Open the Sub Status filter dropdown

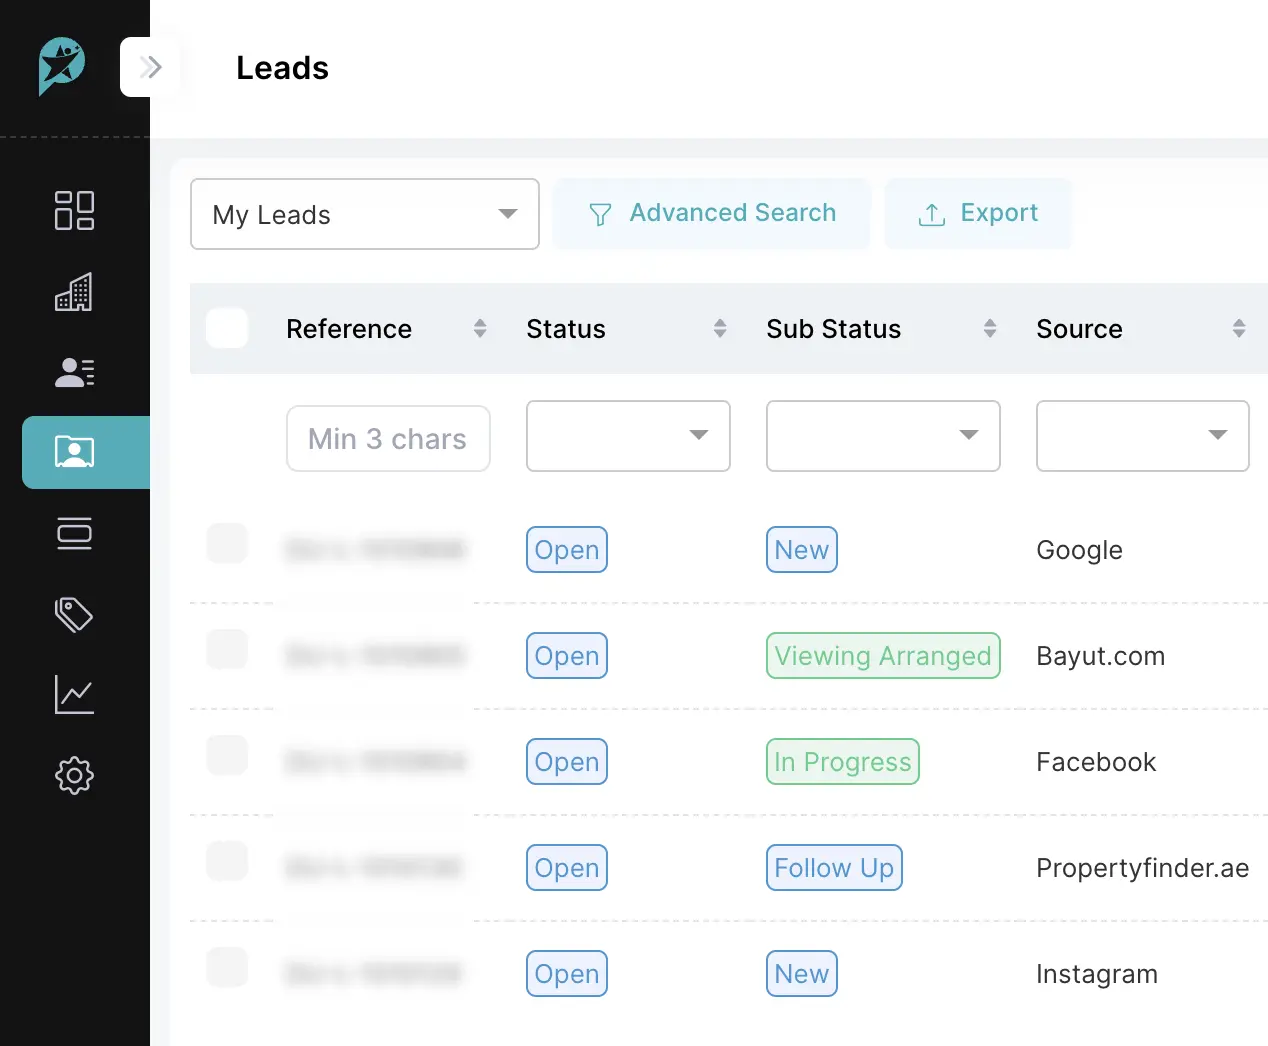tap(883, 436)
